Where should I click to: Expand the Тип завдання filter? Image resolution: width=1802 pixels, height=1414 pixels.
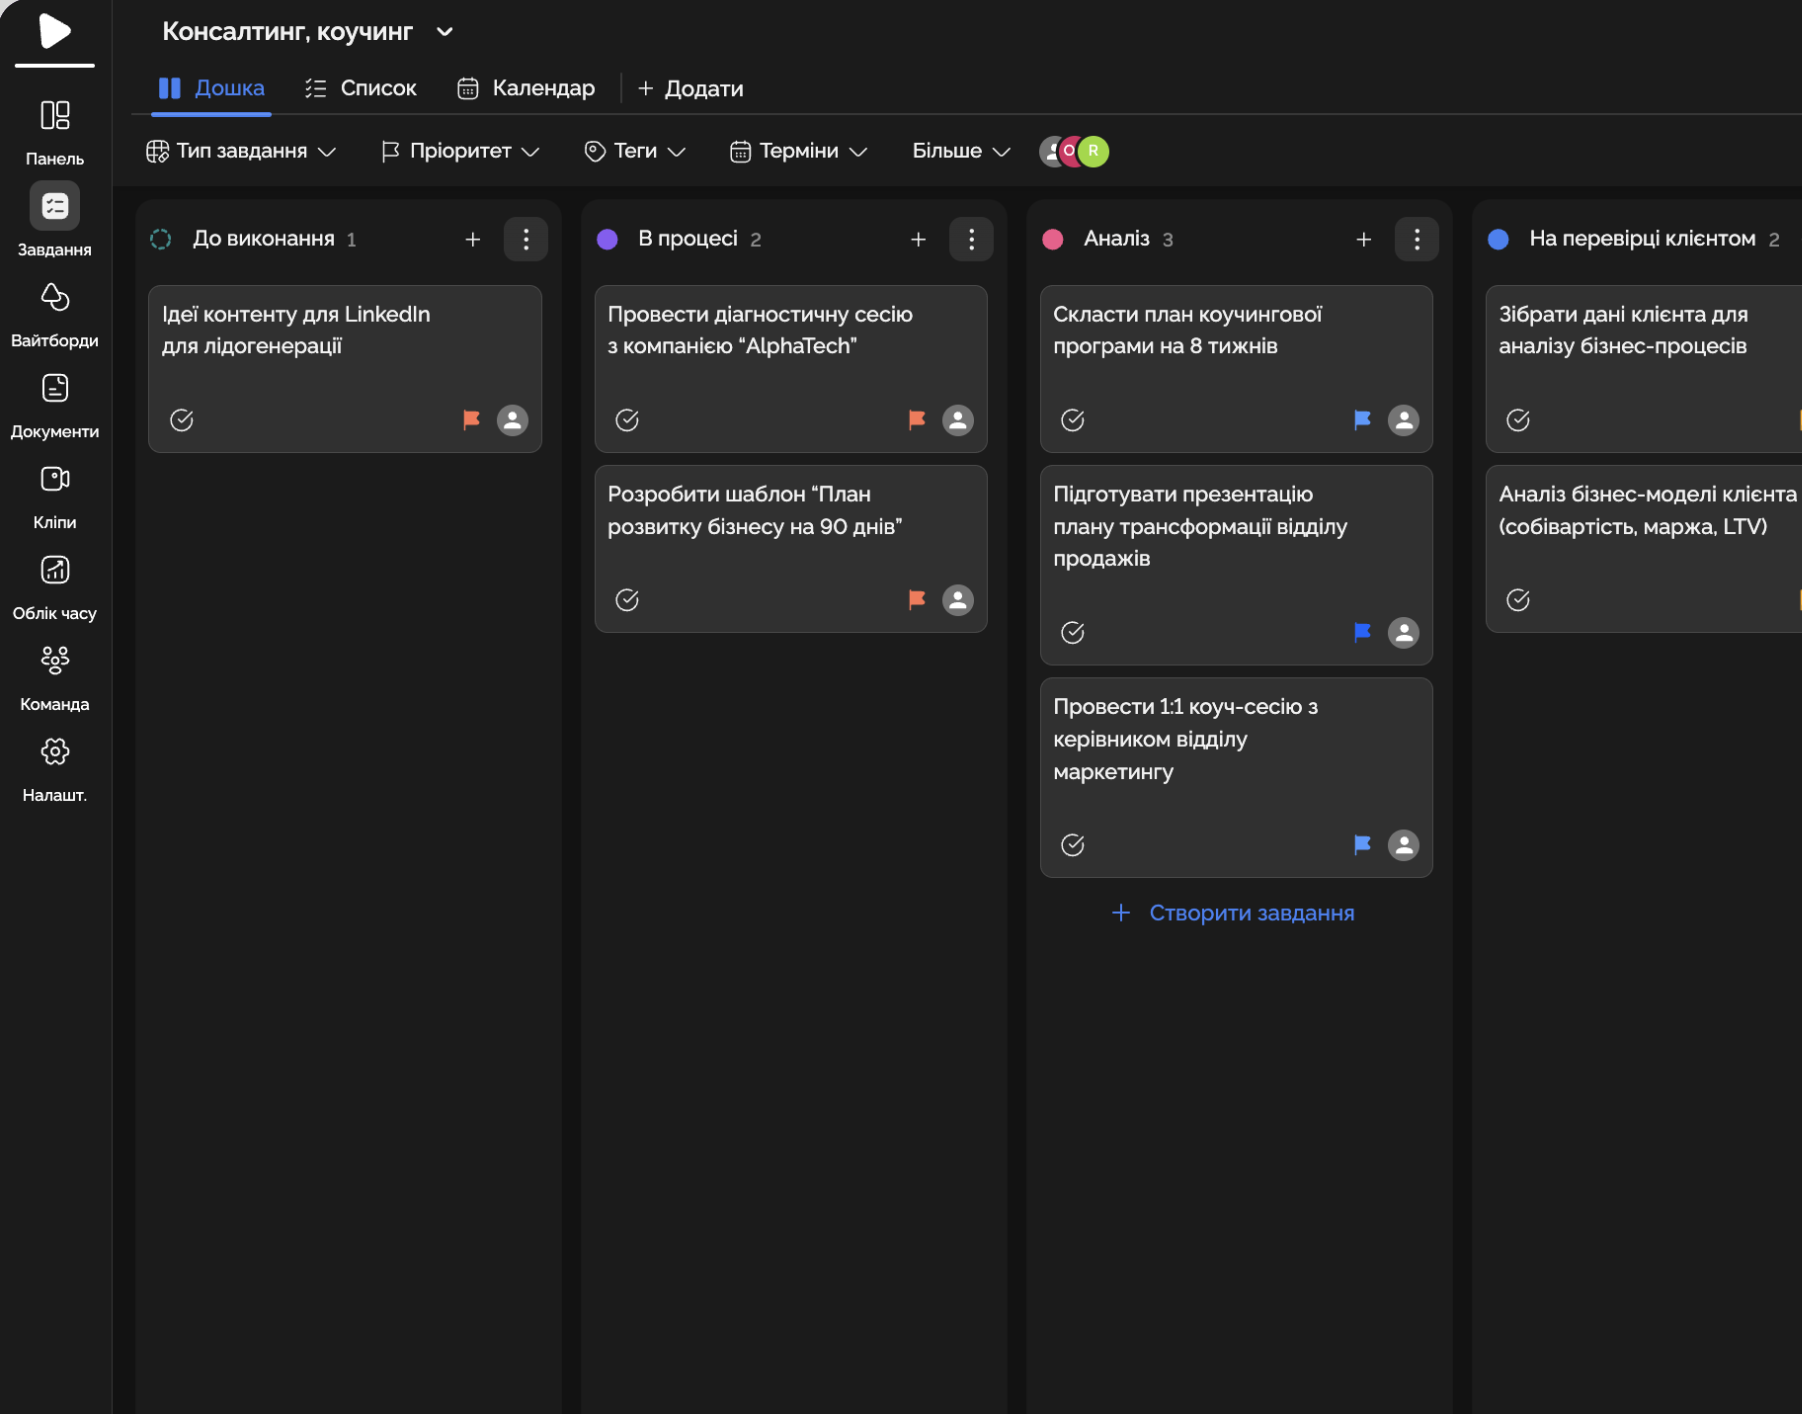pos(241,151)
